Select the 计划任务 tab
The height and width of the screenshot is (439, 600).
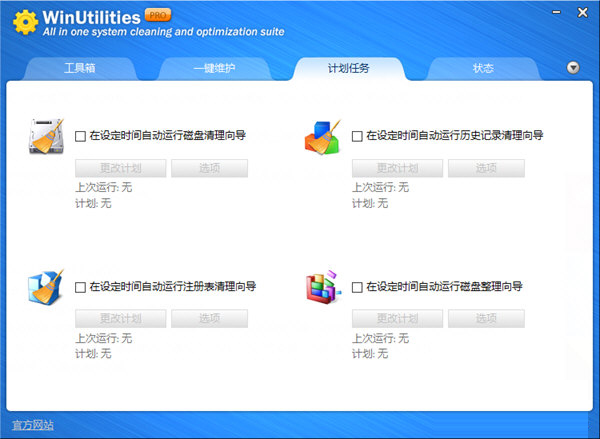click(x=348, y=69)
